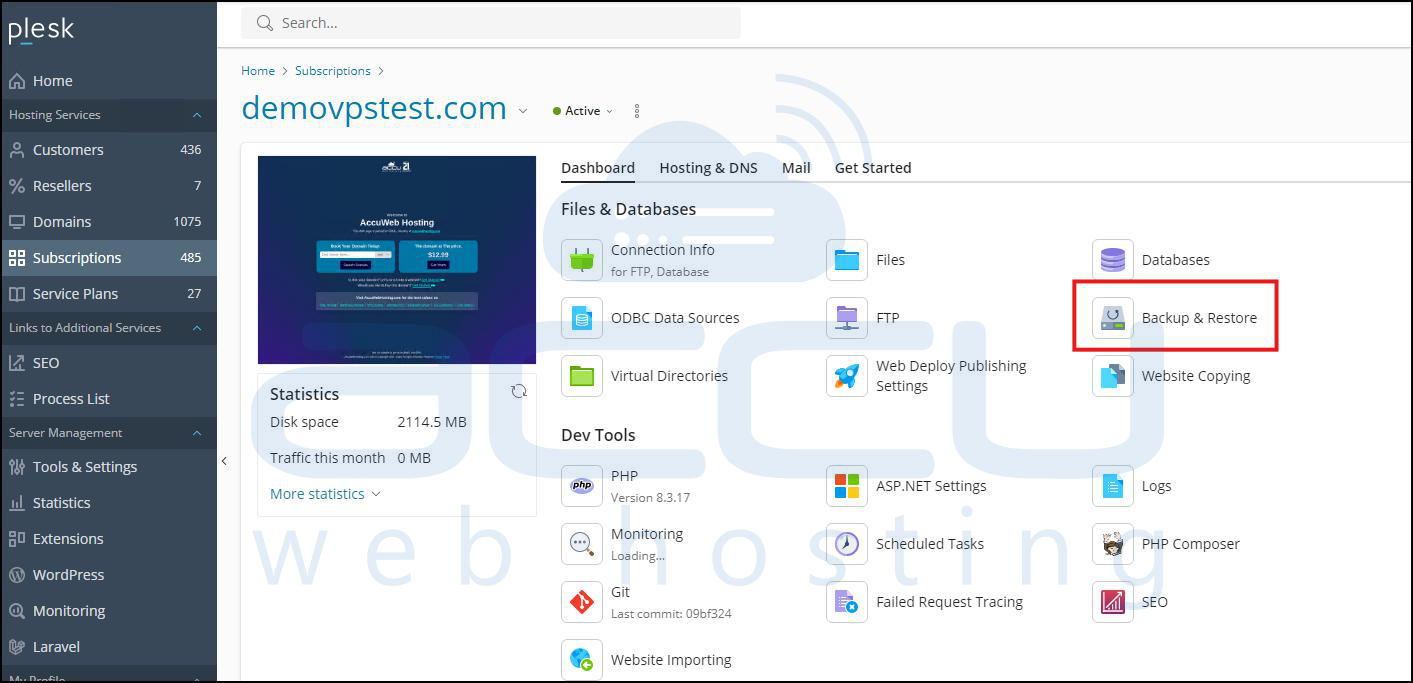The width and height of the screenshot is (1413, 683).
Task: Click the Home breadcrumb link
Action: point(258,71)
